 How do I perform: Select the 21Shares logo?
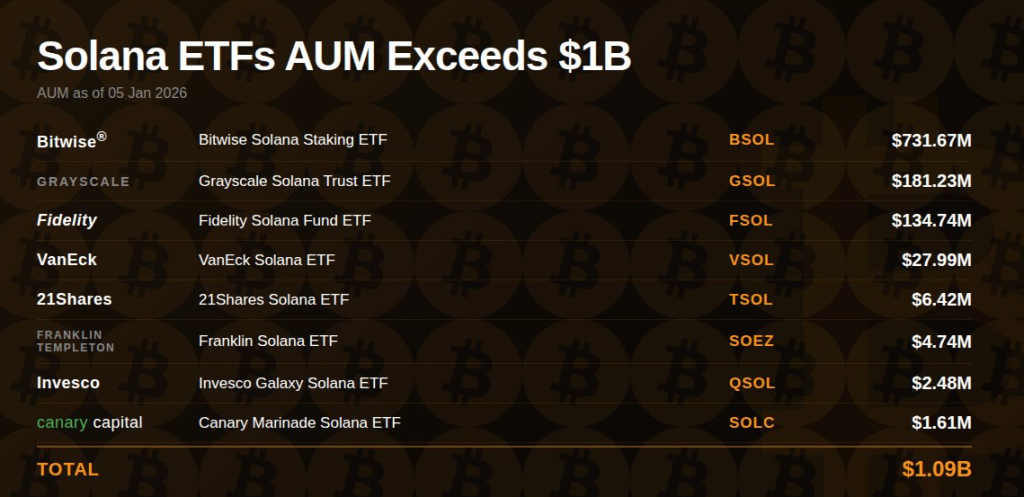74,299
